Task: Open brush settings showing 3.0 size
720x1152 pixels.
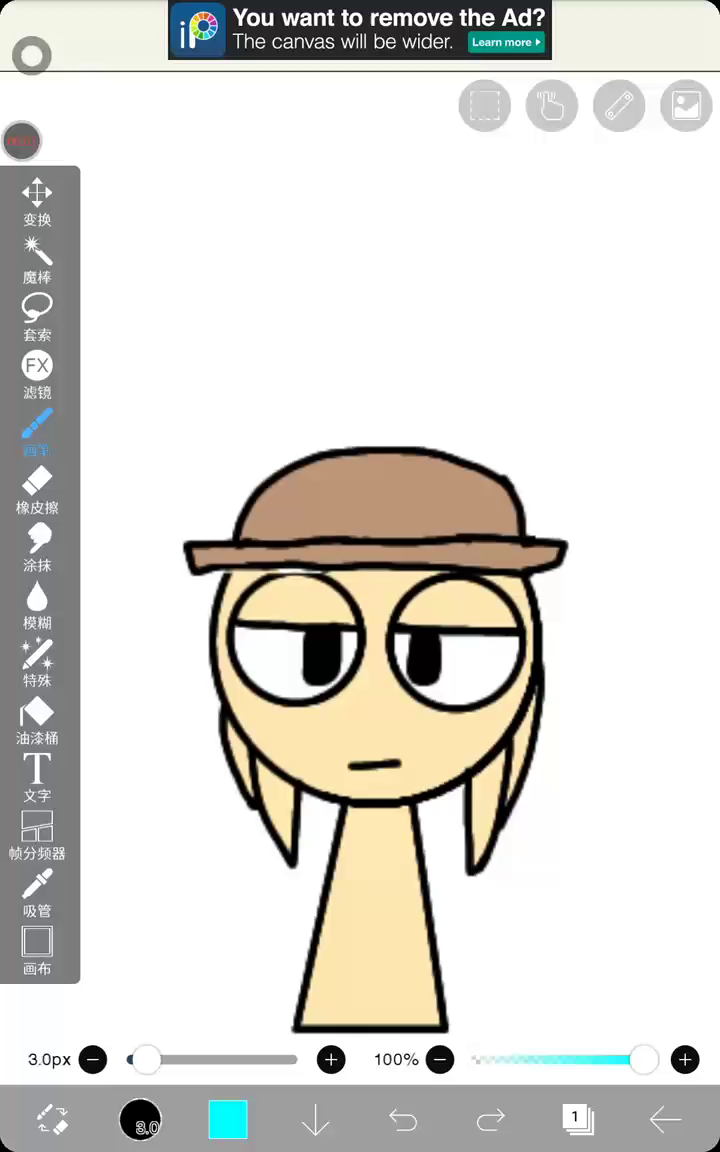Action: click(x=140, y=1119)
